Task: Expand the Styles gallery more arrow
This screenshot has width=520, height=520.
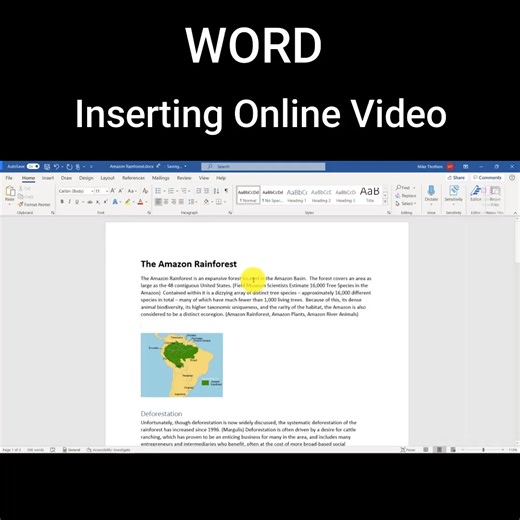Action: (385, 202)
